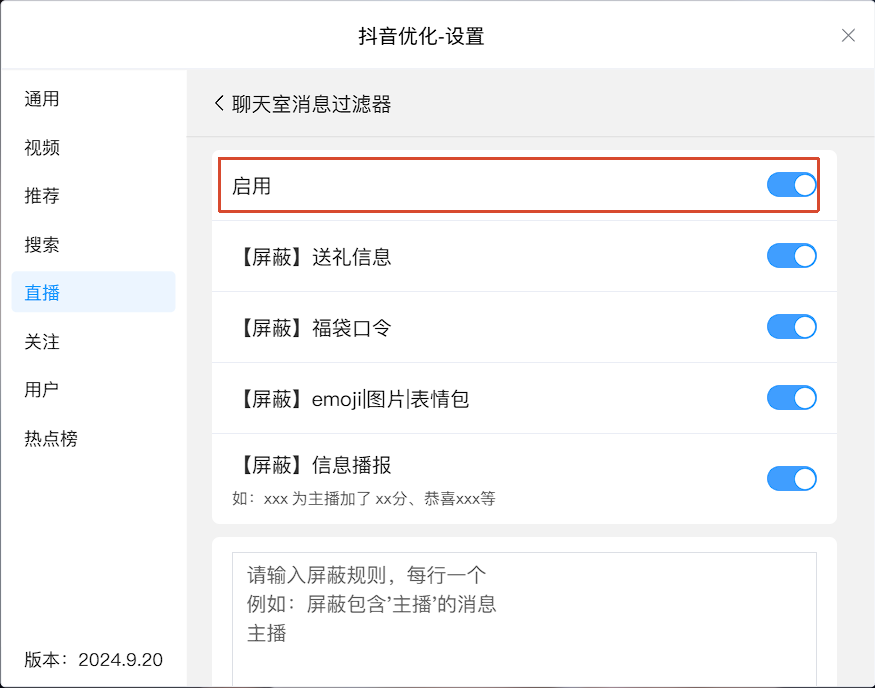Open the 关注 settings section
The width and height of the screenshot is (875, 688).
coord(93,341)
